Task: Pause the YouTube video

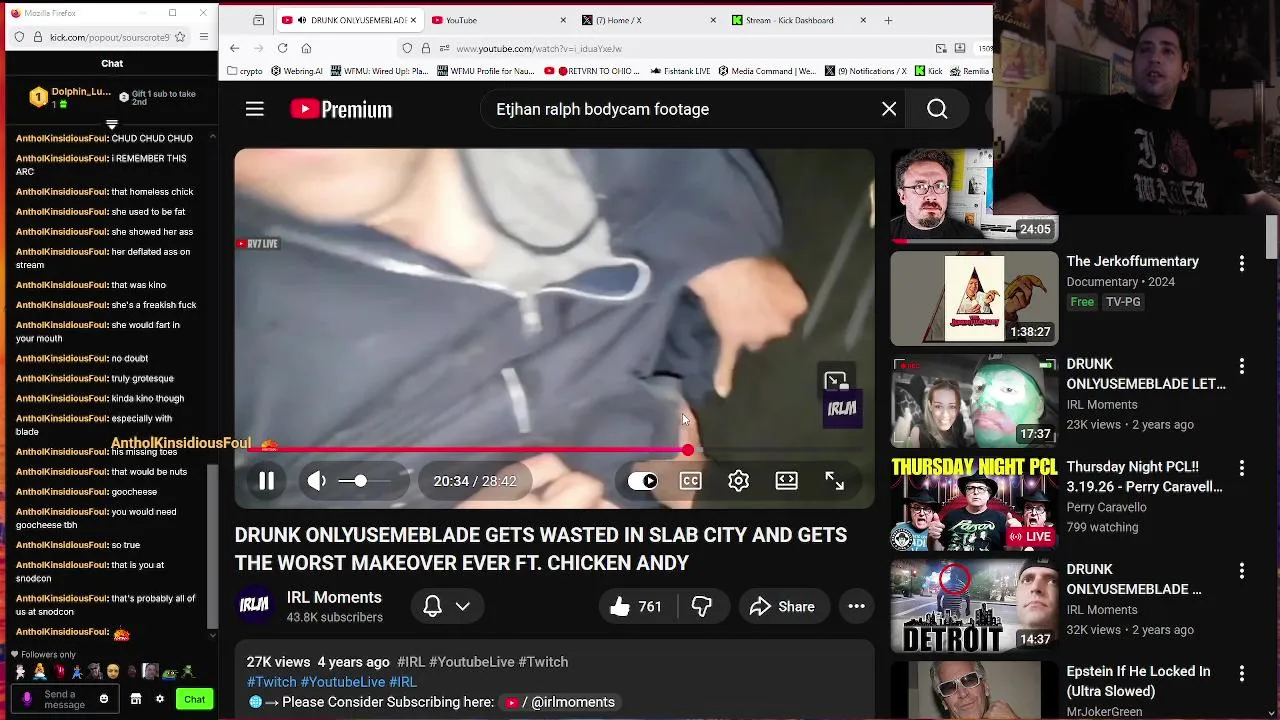Action: pyautogui.click(x=266, y=481)
